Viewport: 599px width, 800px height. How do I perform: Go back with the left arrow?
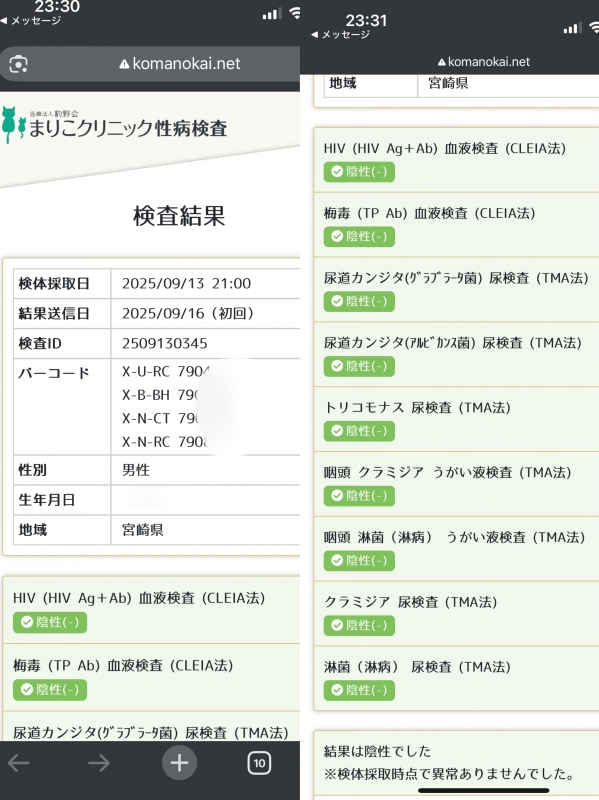(18, 763)
